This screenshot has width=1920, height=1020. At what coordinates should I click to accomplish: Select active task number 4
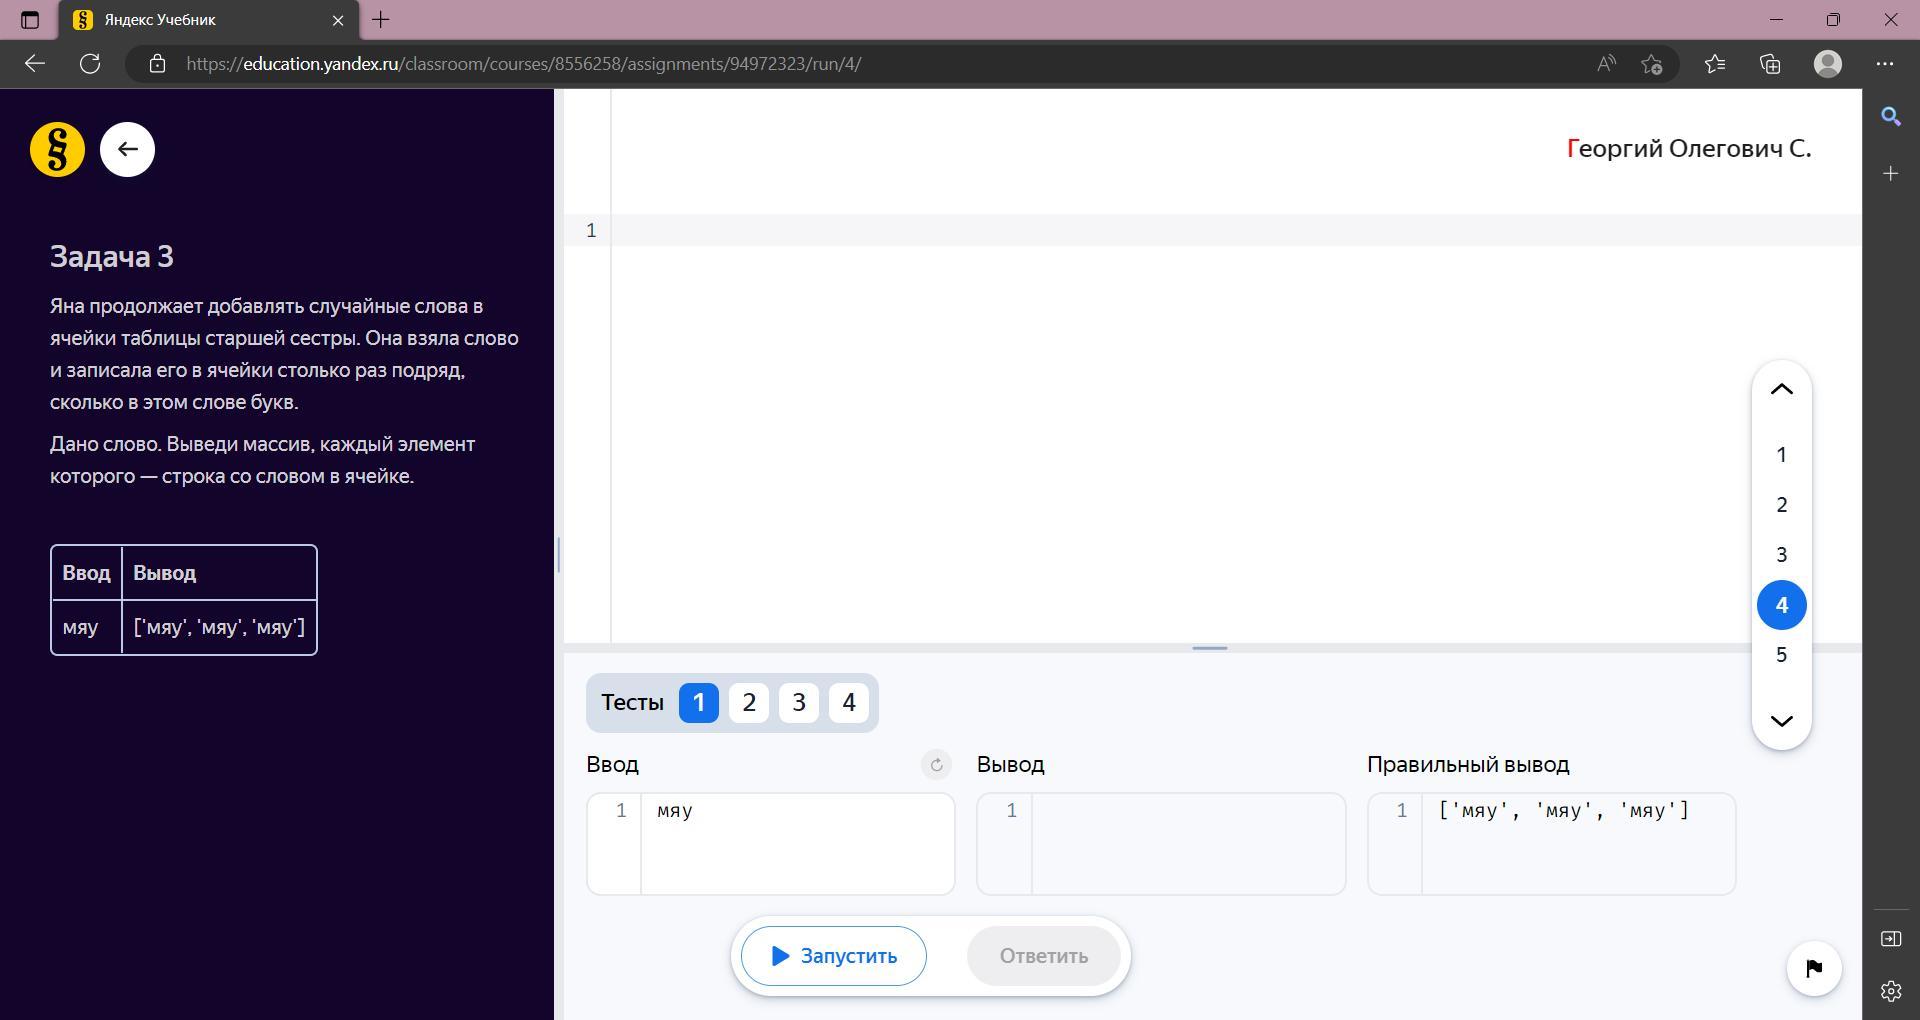1781,605
